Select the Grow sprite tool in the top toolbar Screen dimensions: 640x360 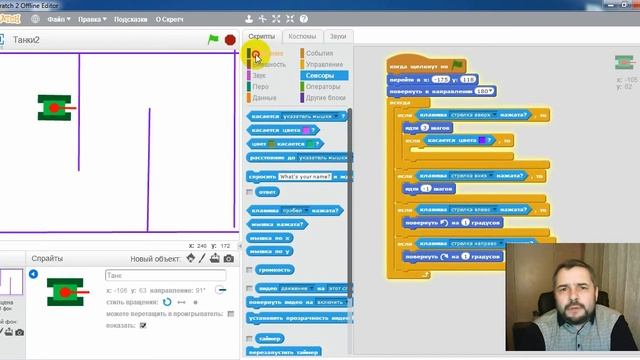(276, 19)
